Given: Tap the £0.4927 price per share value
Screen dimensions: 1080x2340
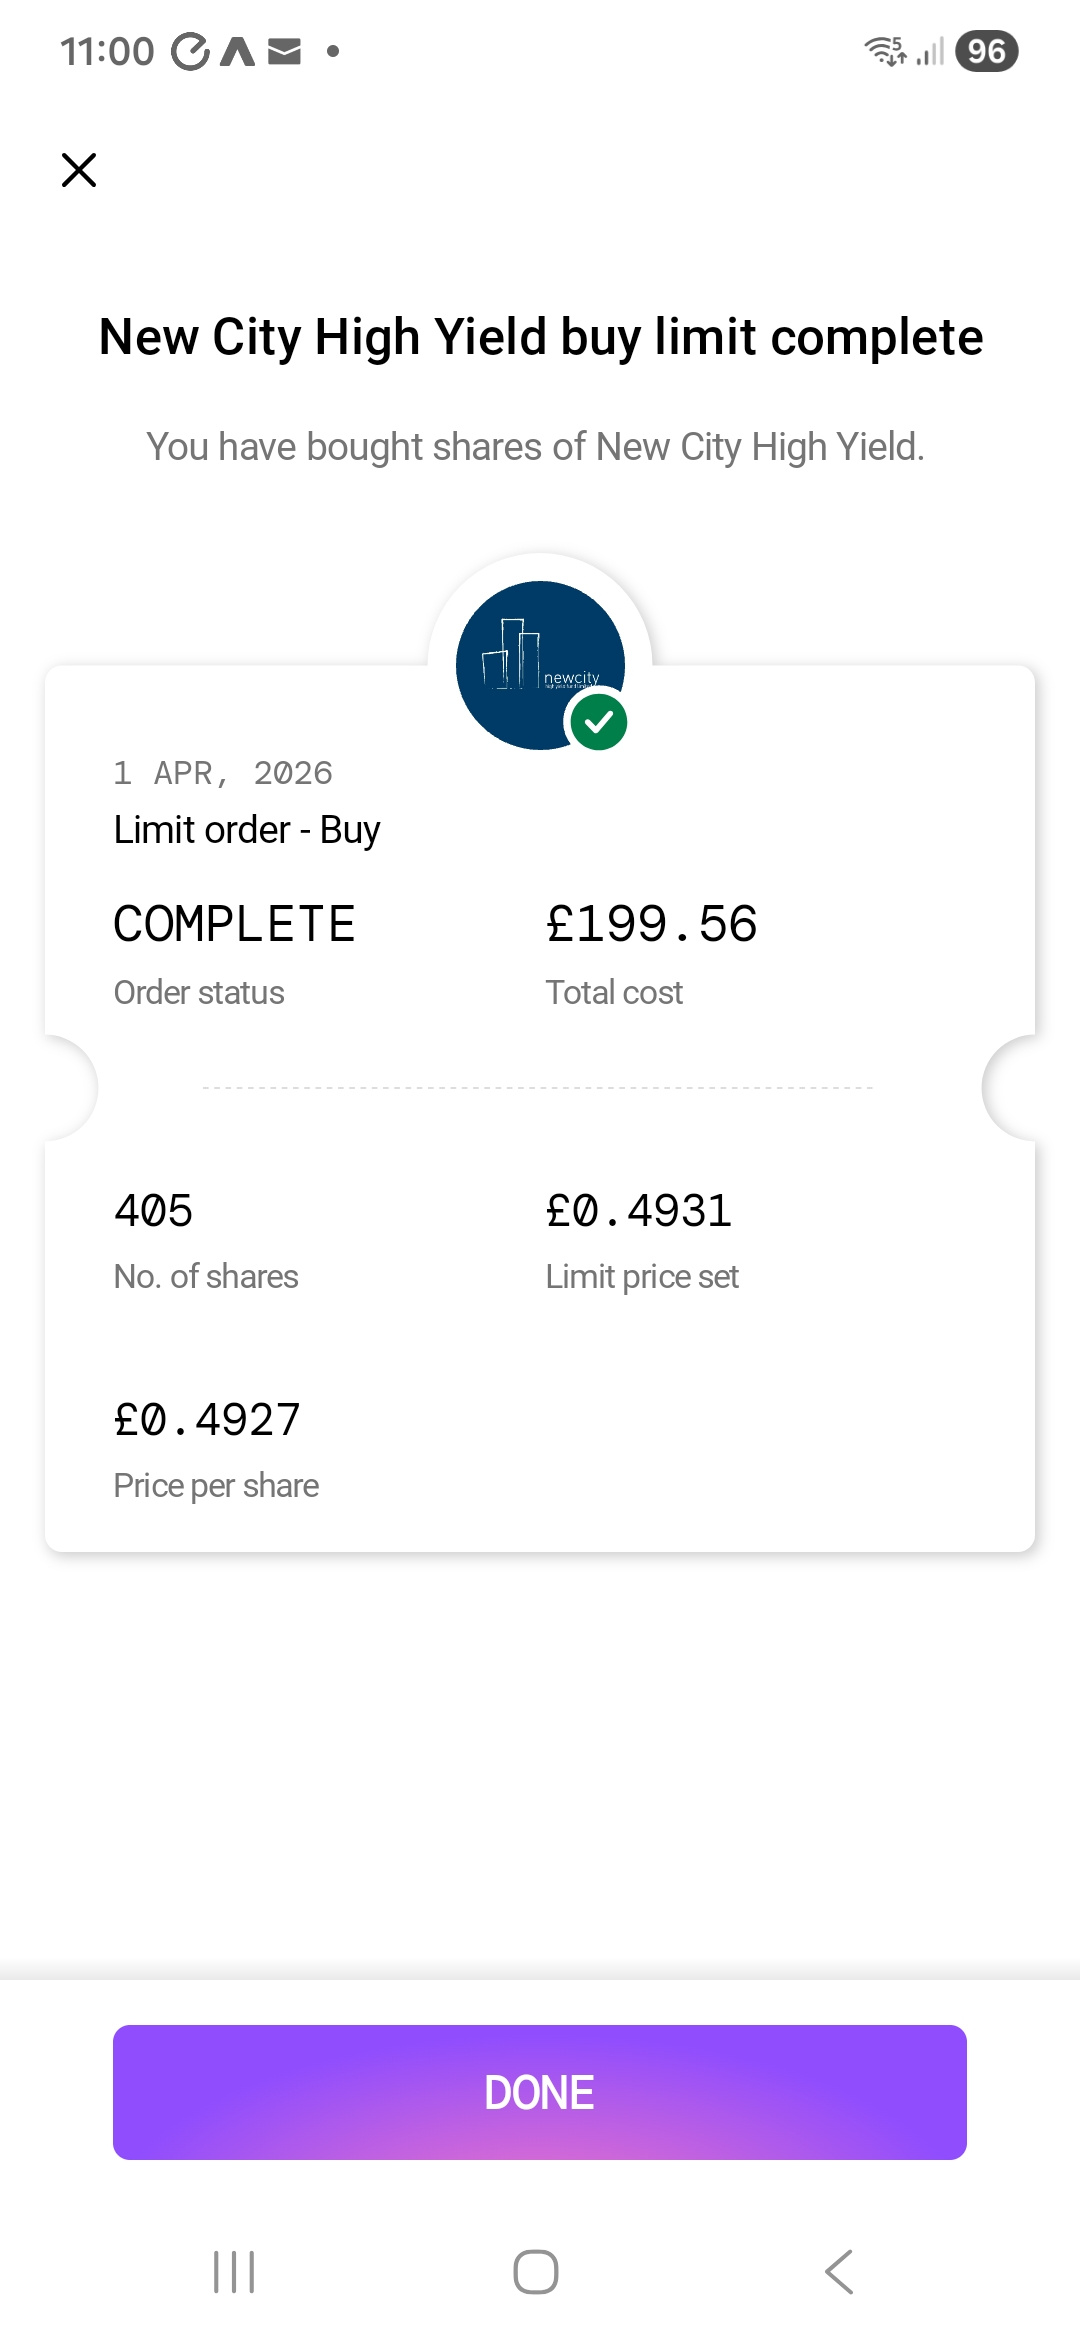Looking at the screenshot, I should click(x=207, y=1420).
